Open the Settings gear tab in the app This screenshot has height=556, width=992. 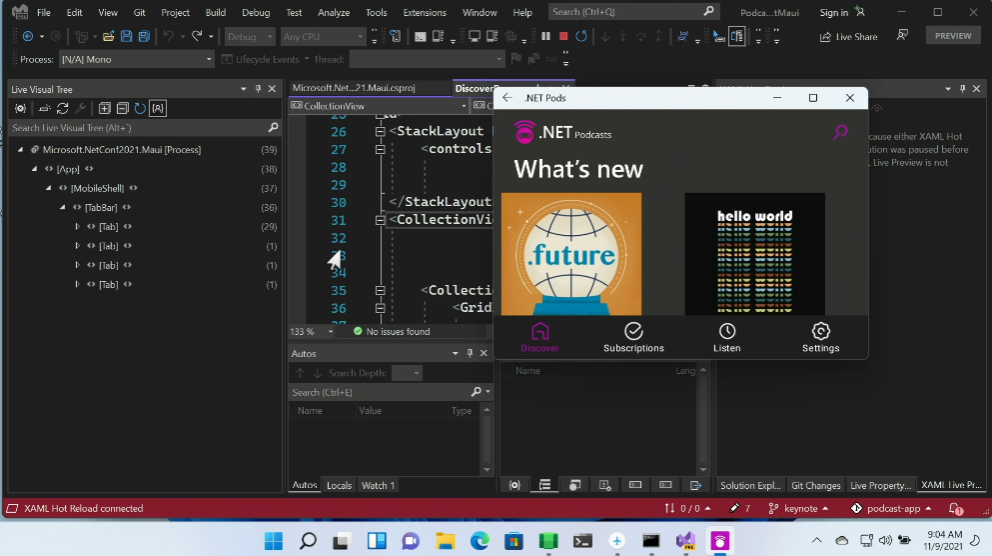point(820,337)
